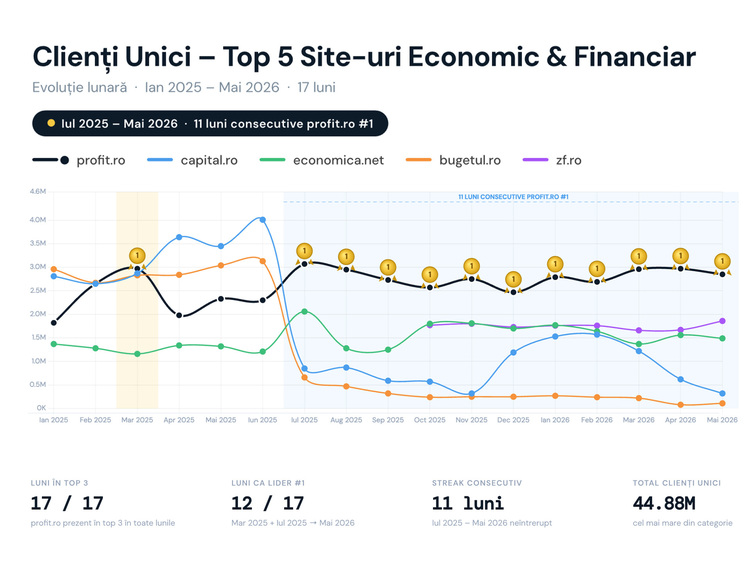The image size is (750, 562).
Task: Click the 'STREAK CONSECUTIV' heading
Action: (477, 483)
